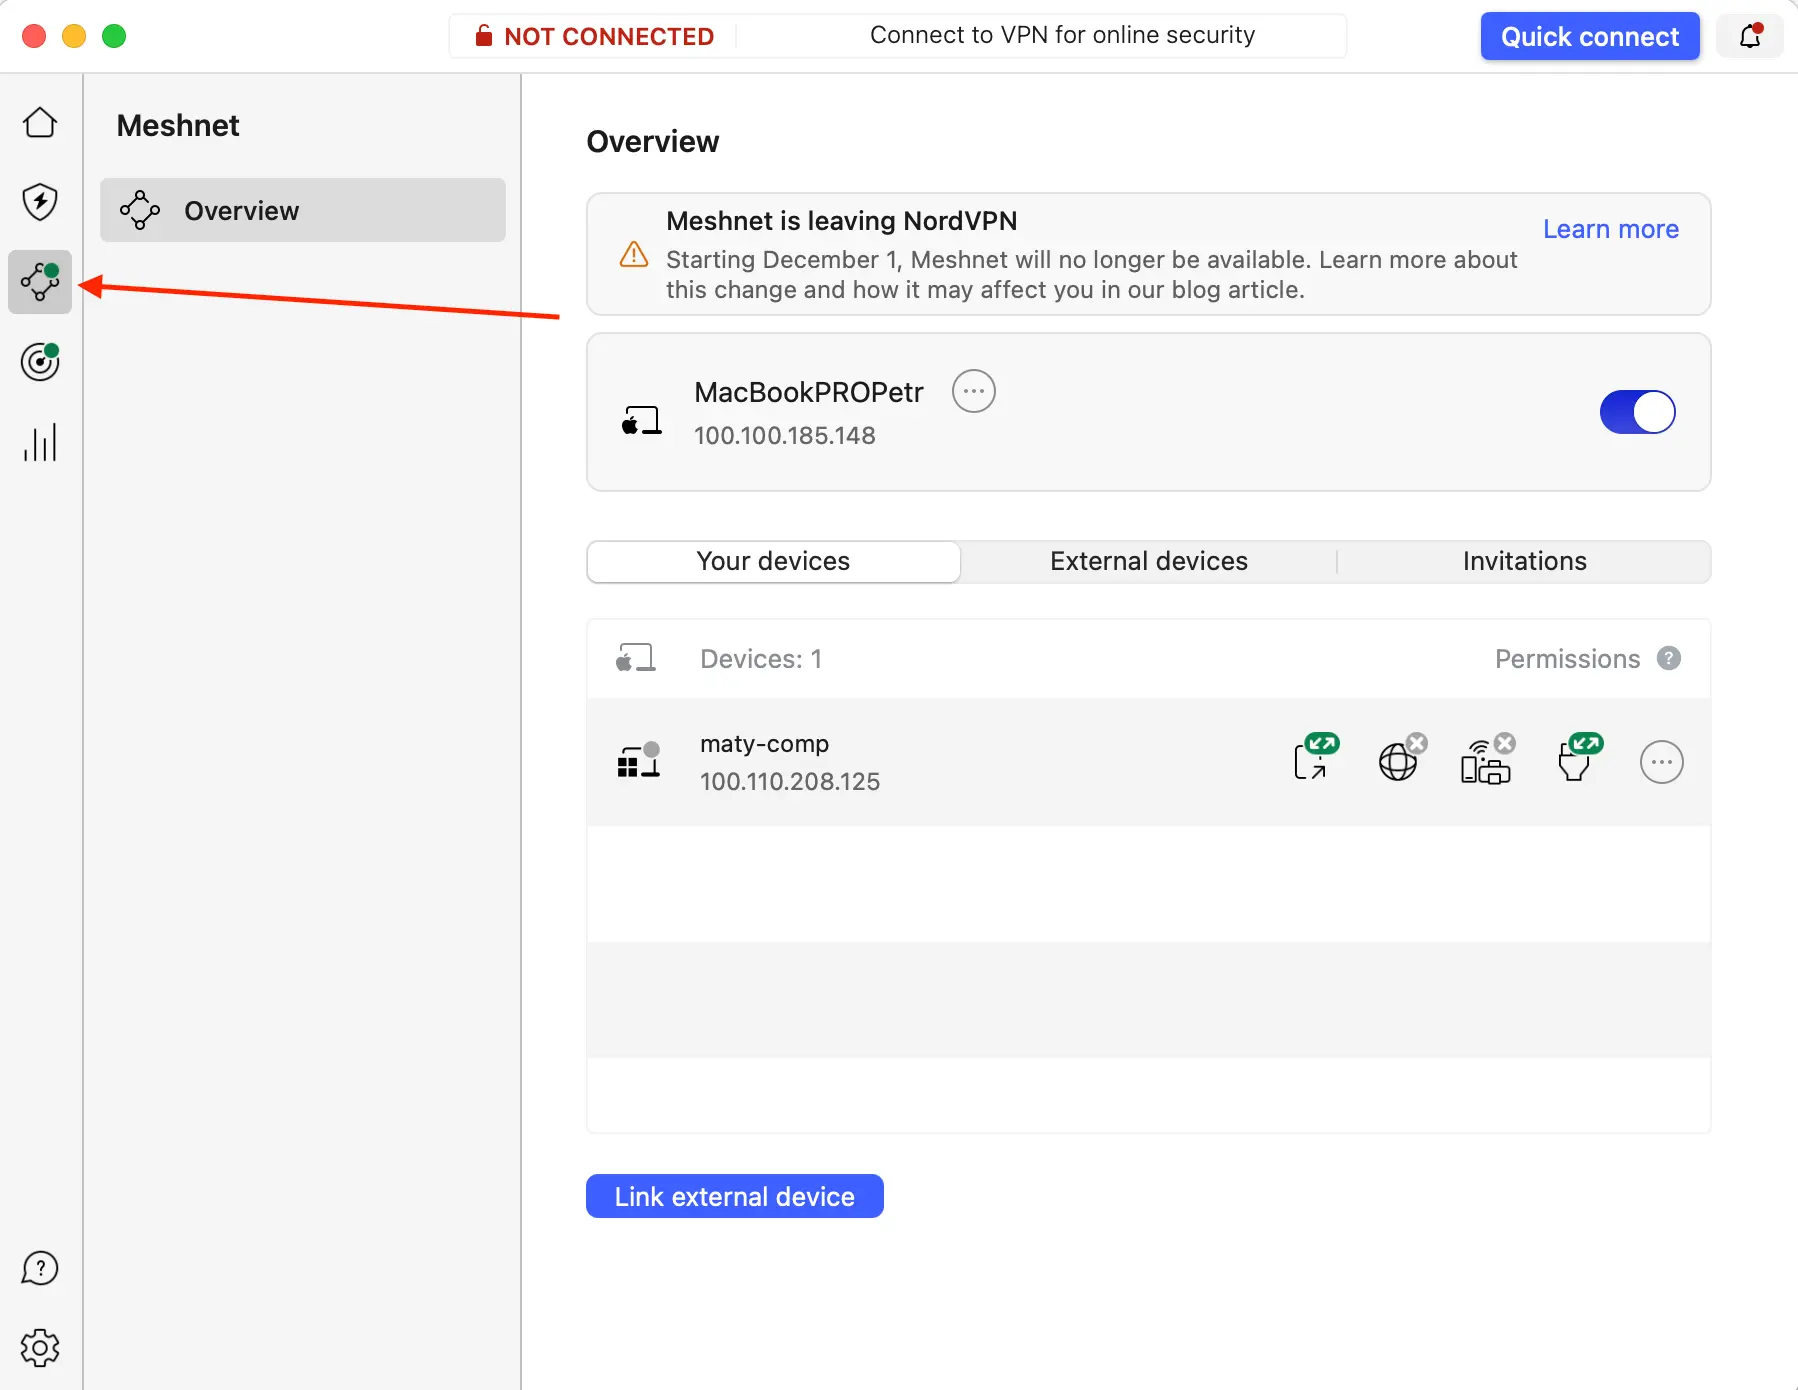The height and width of the screenshot is (1390, 1798).
Task: Open the Dark Web Monitor radar icon
Action: point(40,362)
